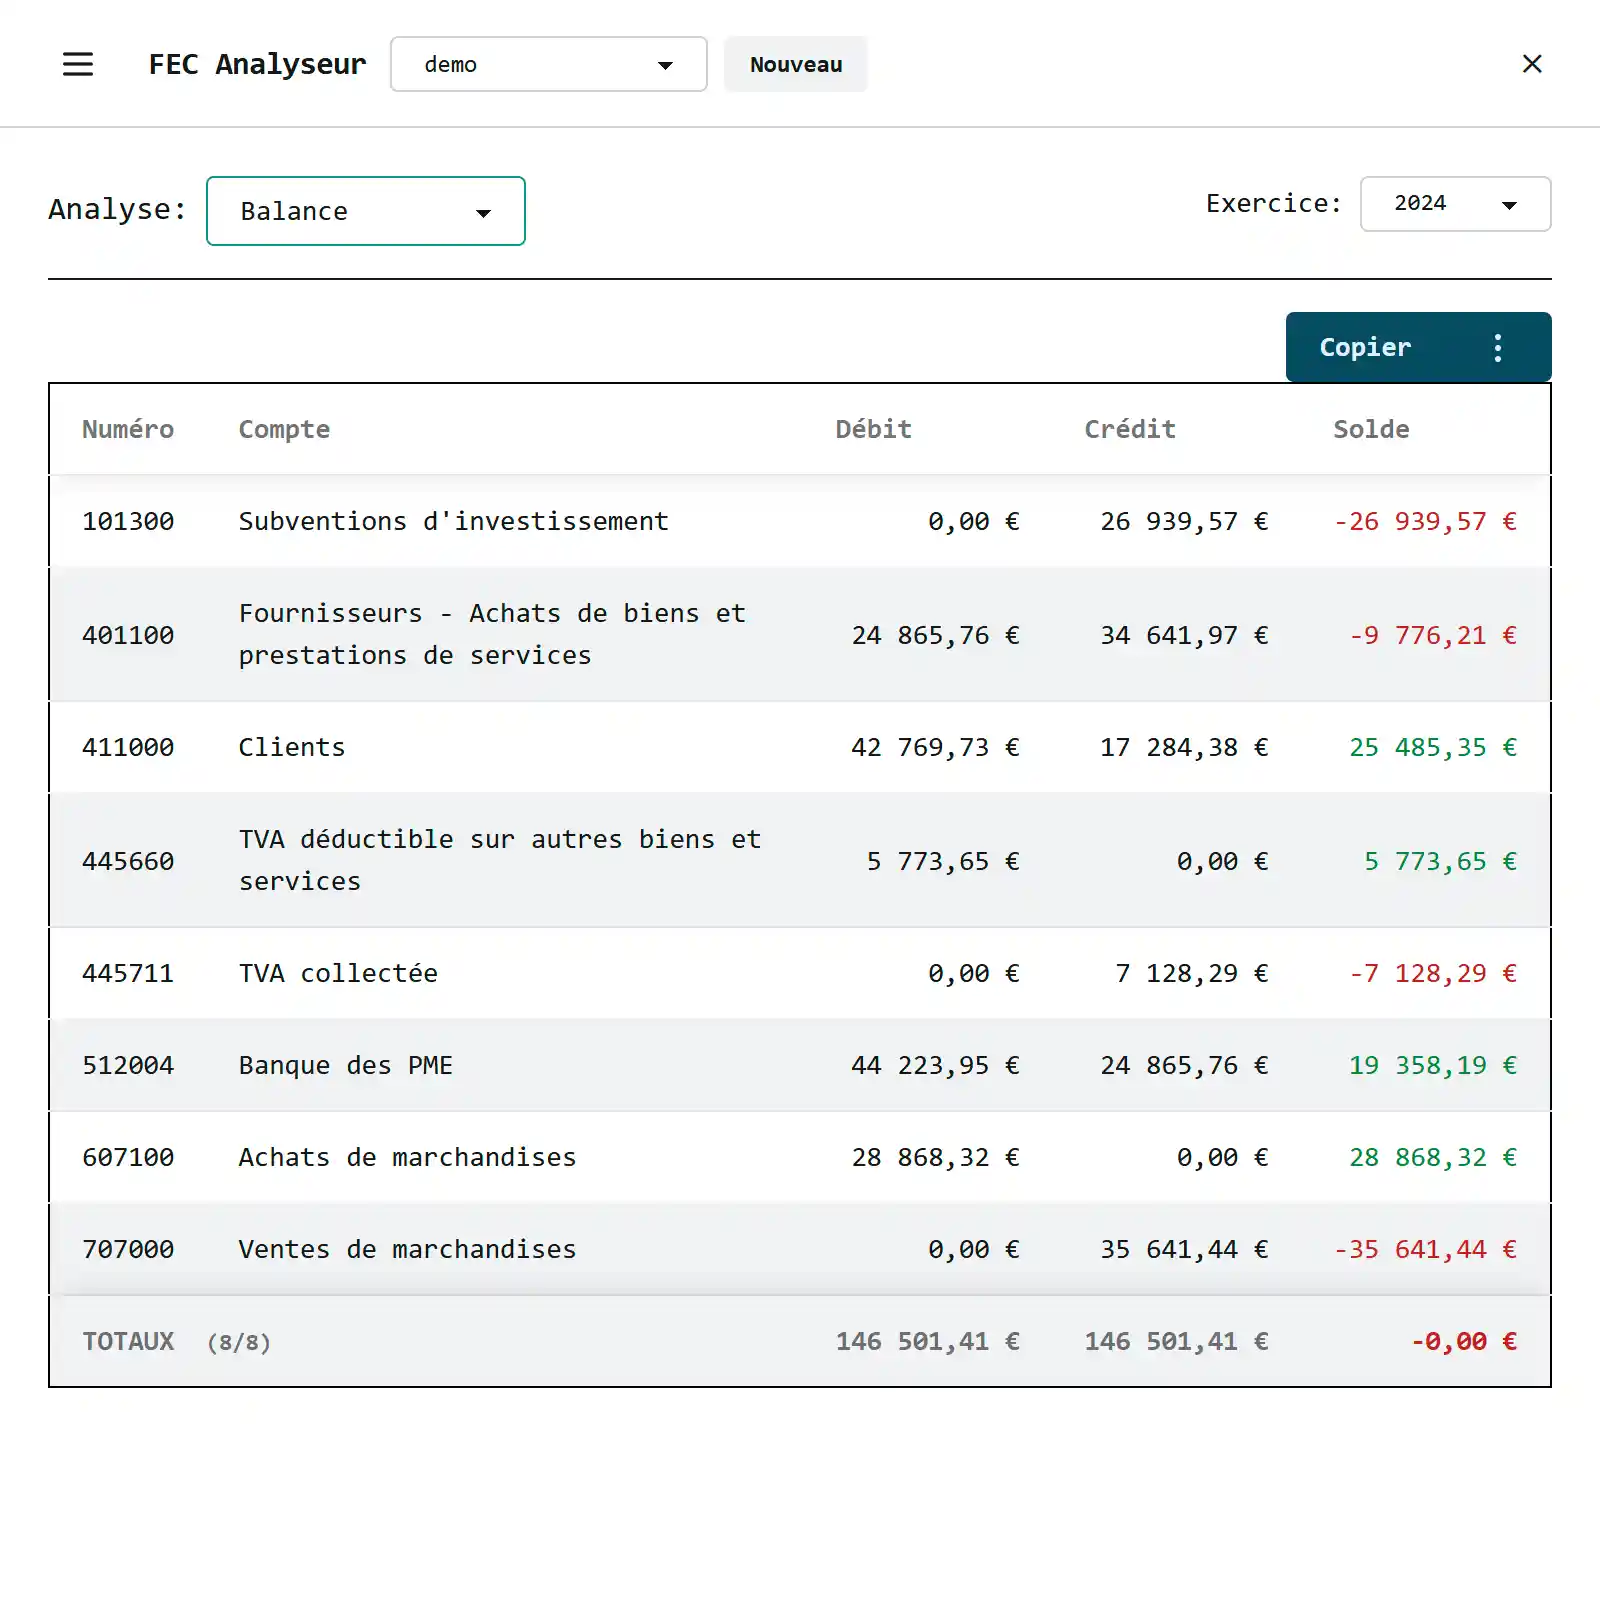
Task: Select the TVA collectée row
Action: coord(338,973)
